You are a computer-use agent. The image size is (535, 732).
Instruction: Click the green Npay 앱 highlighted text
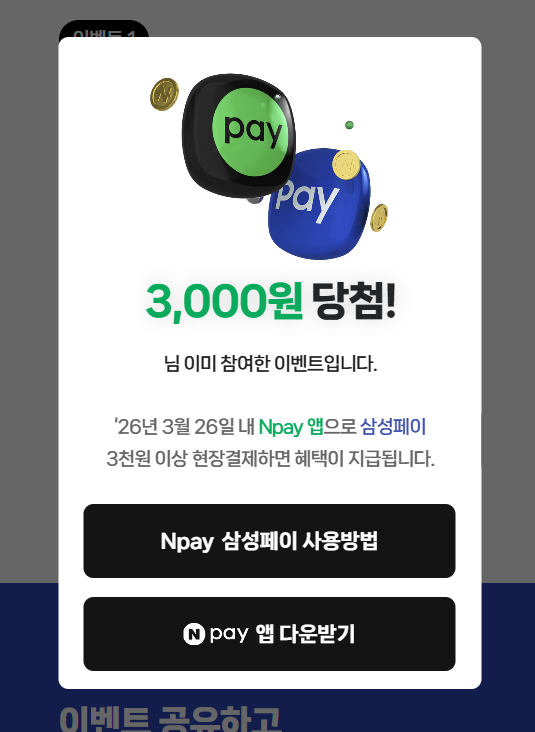click(291, 427)
